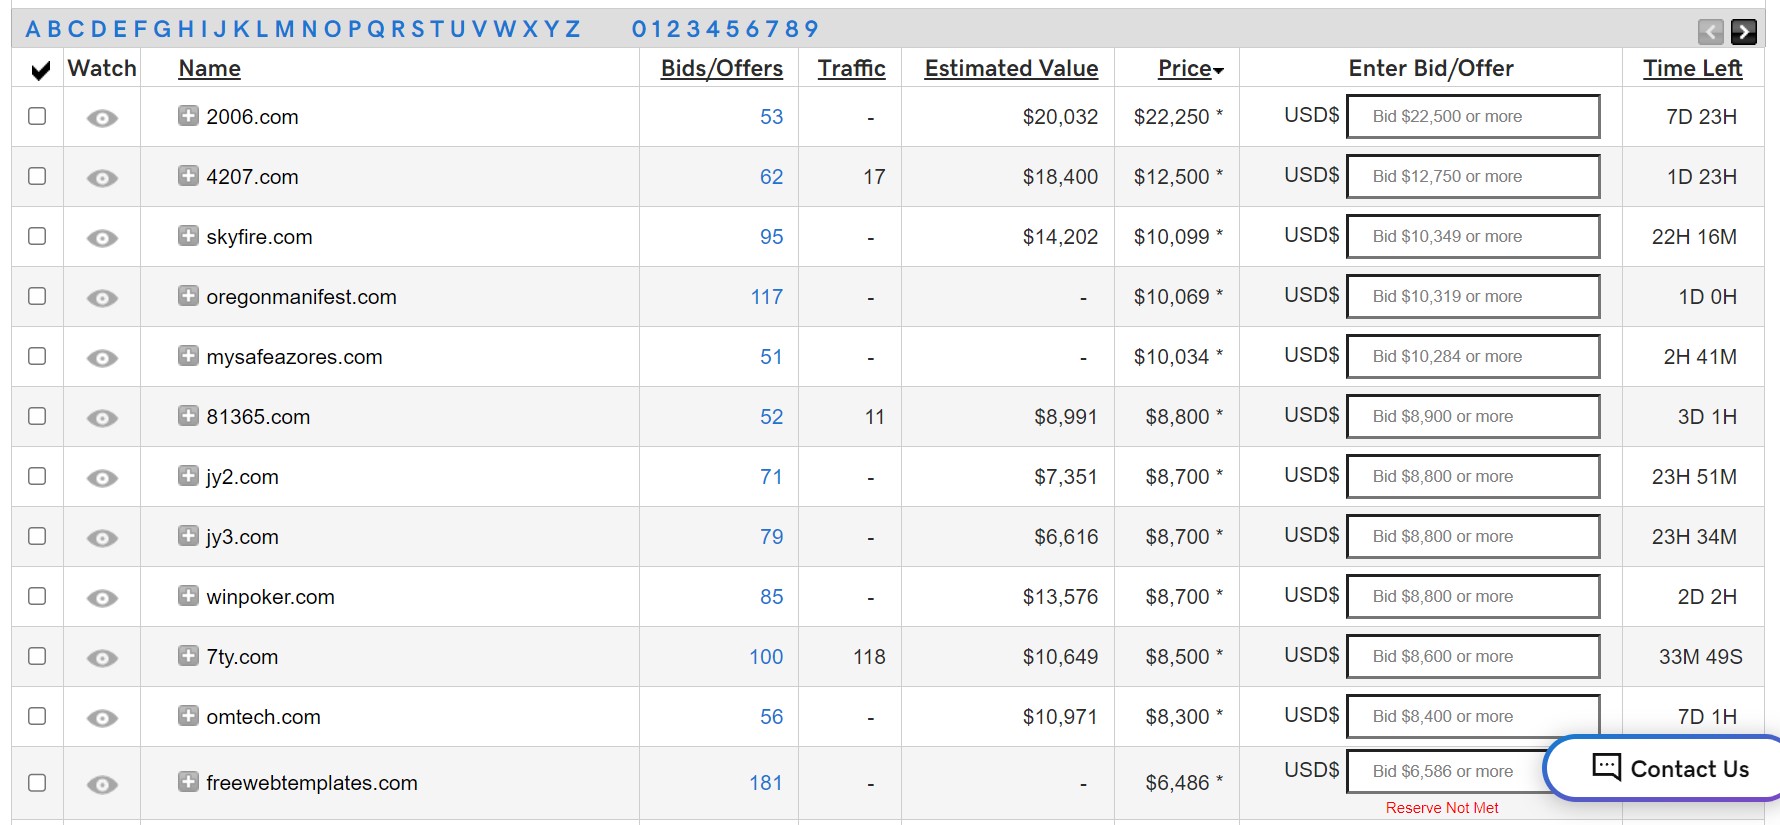This screenshot has height=825, width=1780.
Task: Watch 2006.com using its eye icon
Action: point(102,118)
